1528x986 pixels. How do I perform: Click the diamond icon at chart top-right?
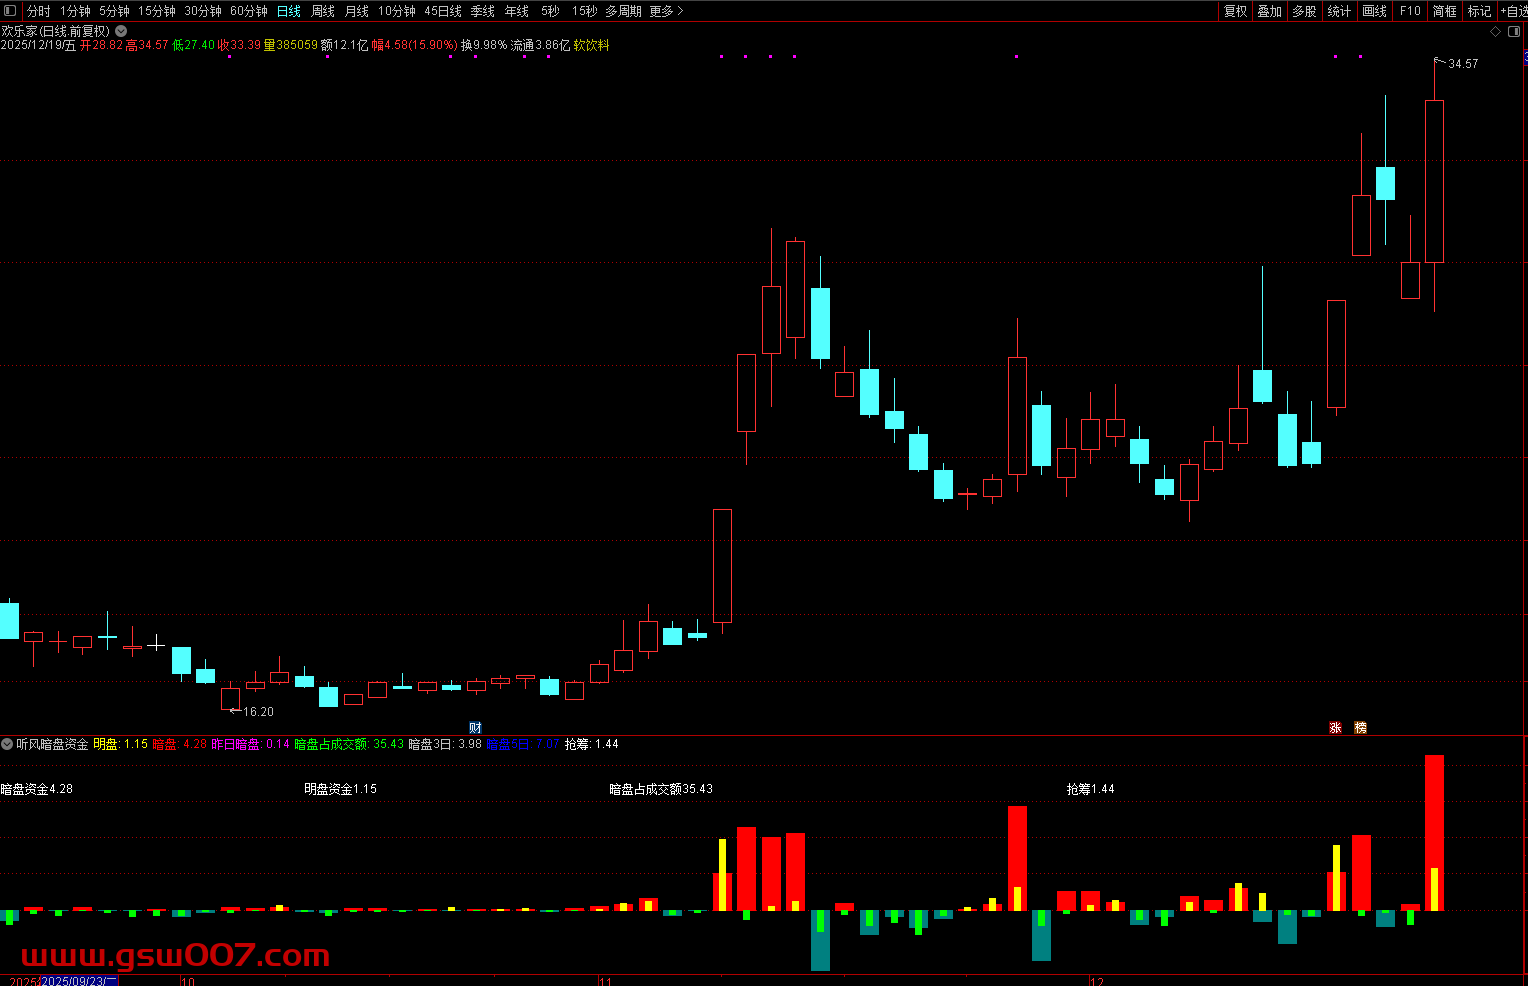1496,31
